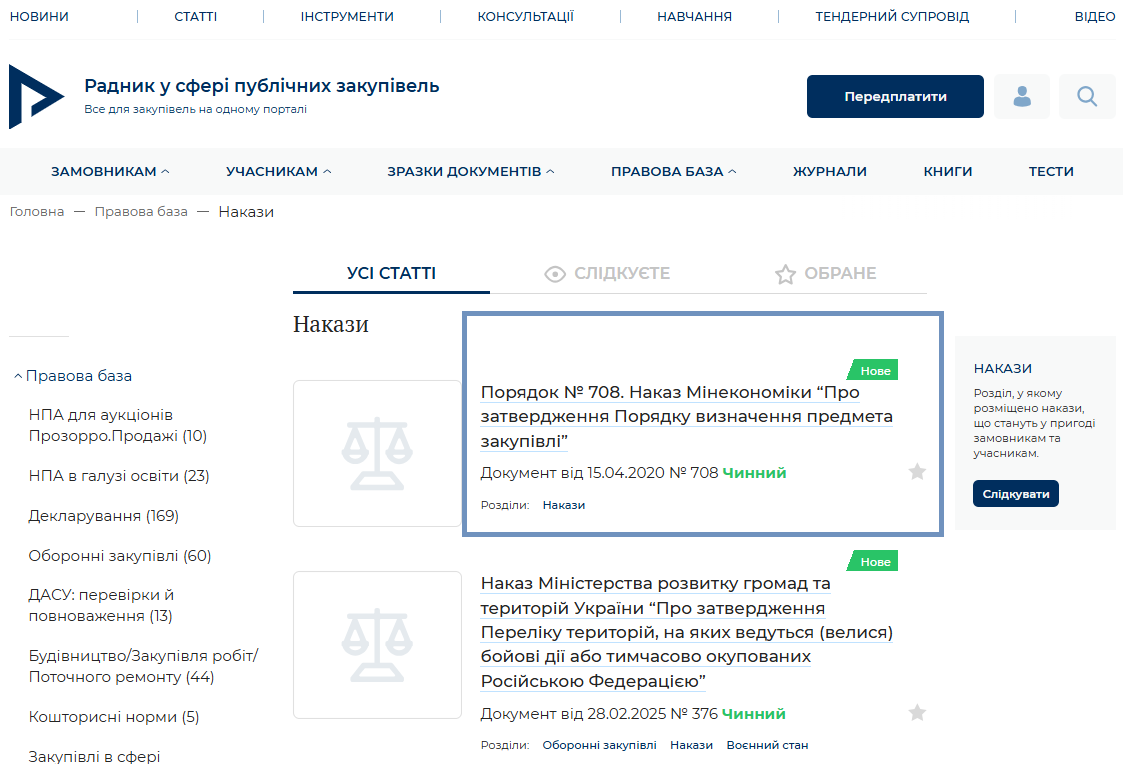Image resolution: width=1123 pixels, height=764 pixels.
Task: Click the search magnifier icon
Action: point(1086,97)
